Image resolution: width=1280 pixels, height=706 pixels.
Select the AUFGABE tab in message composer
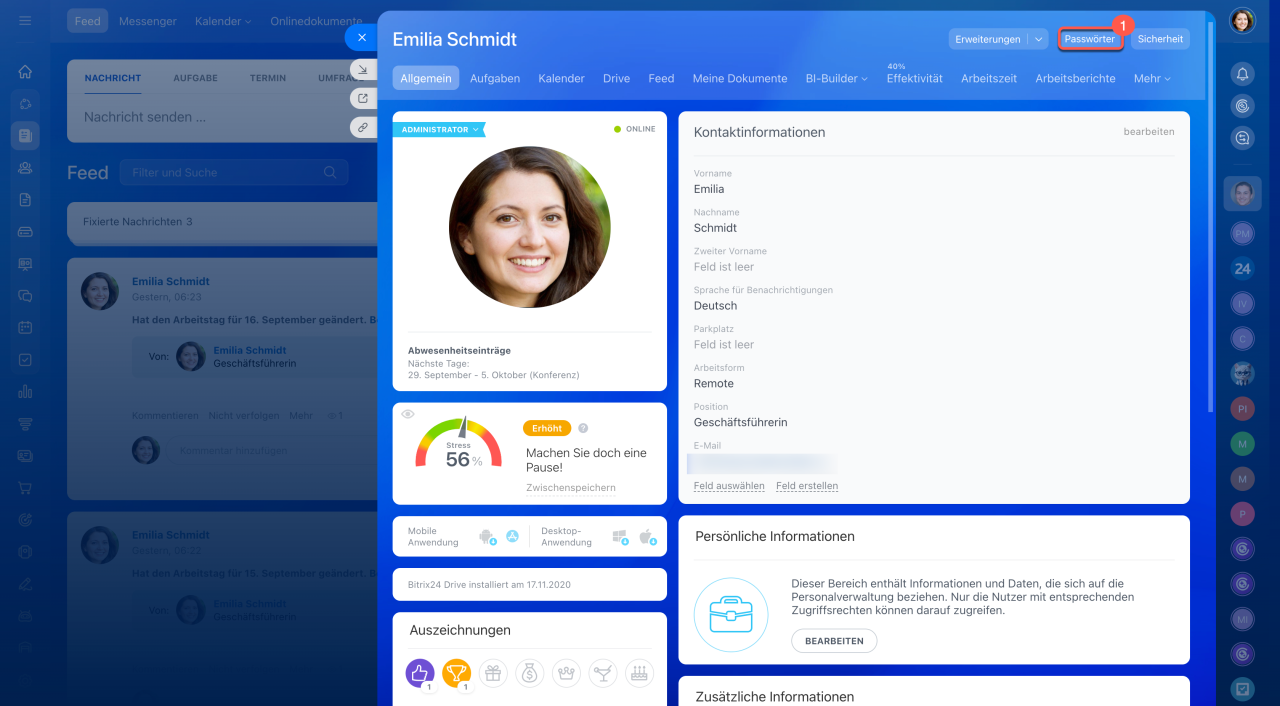(195, 78)
